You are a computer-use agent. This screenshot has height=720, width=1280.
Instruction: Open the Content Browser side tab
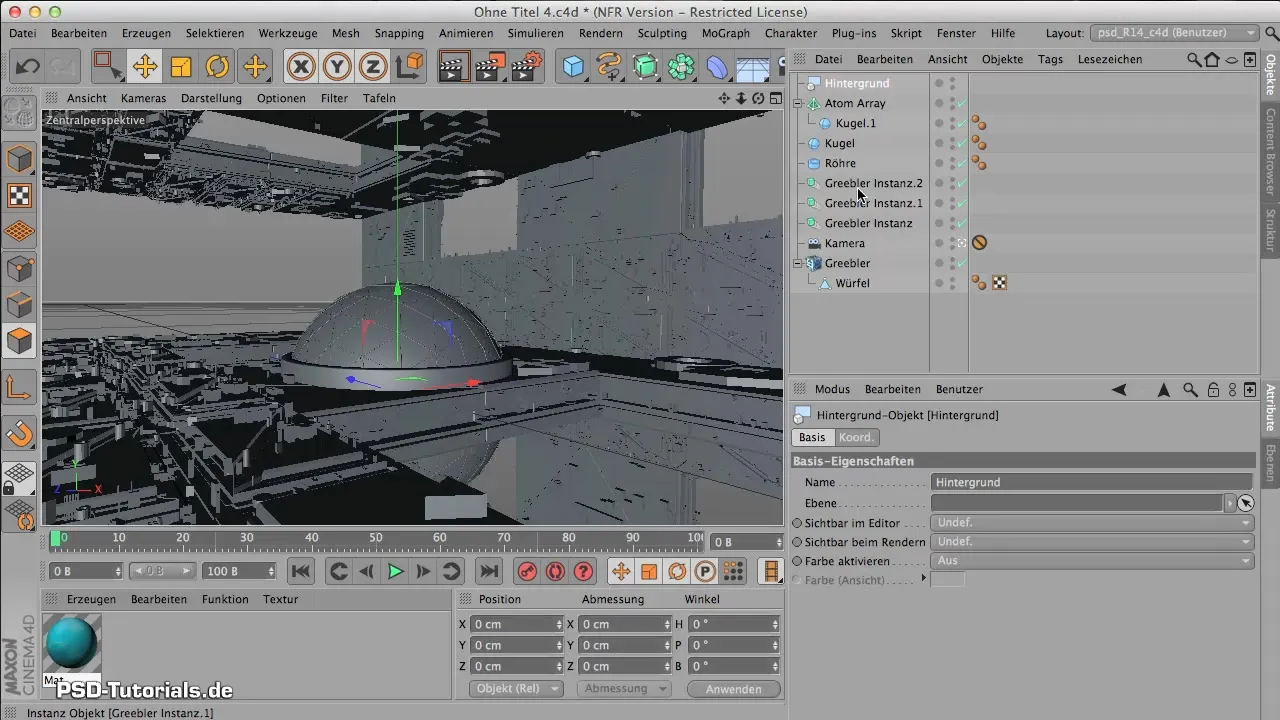(1270, 153)
